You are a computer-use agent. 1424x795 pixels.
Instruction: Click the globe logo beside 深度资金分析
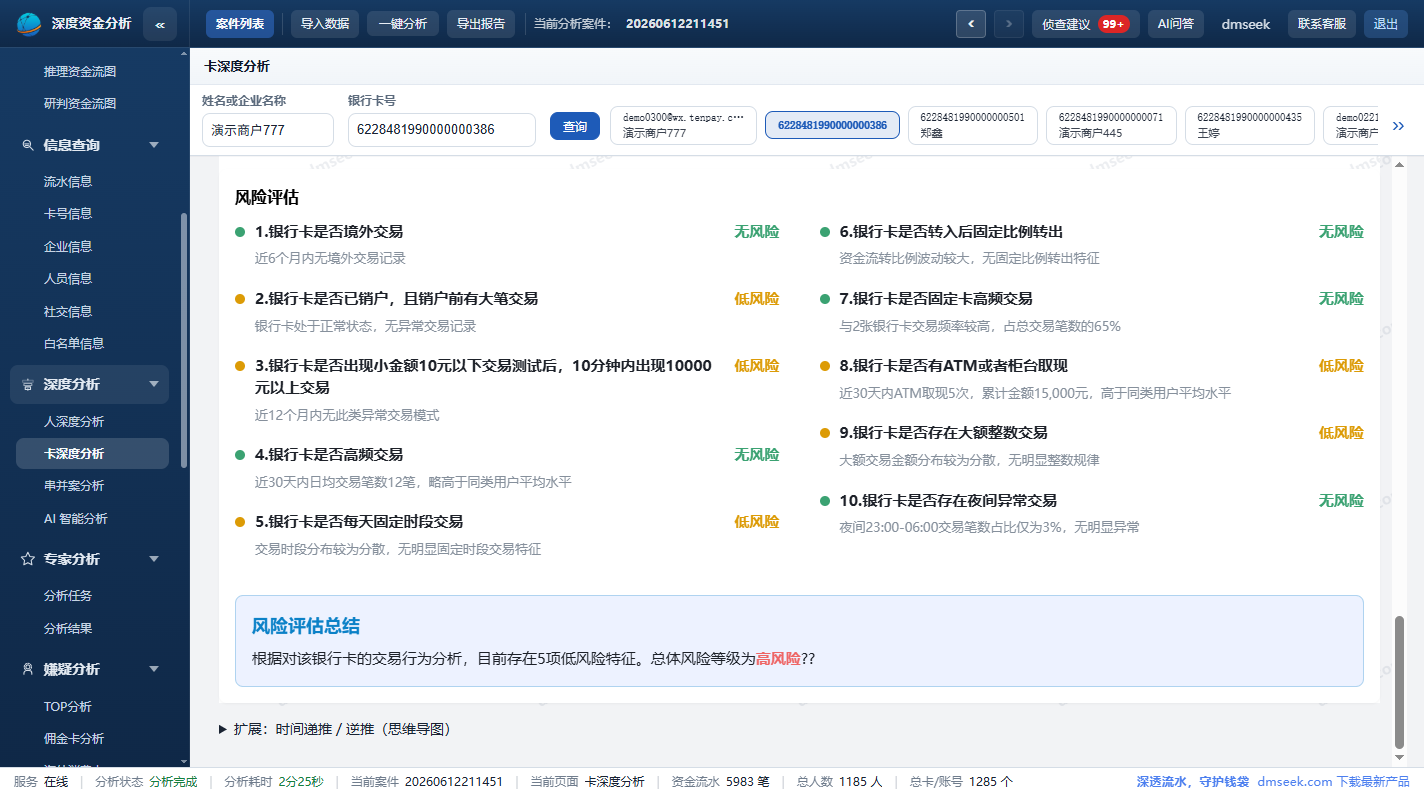(x=30, y=24)
